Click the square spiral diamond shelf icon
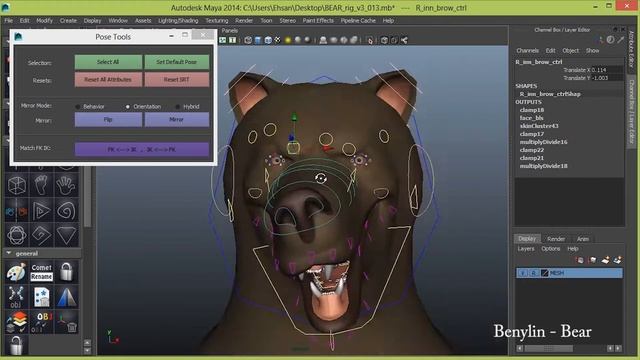 42,235
